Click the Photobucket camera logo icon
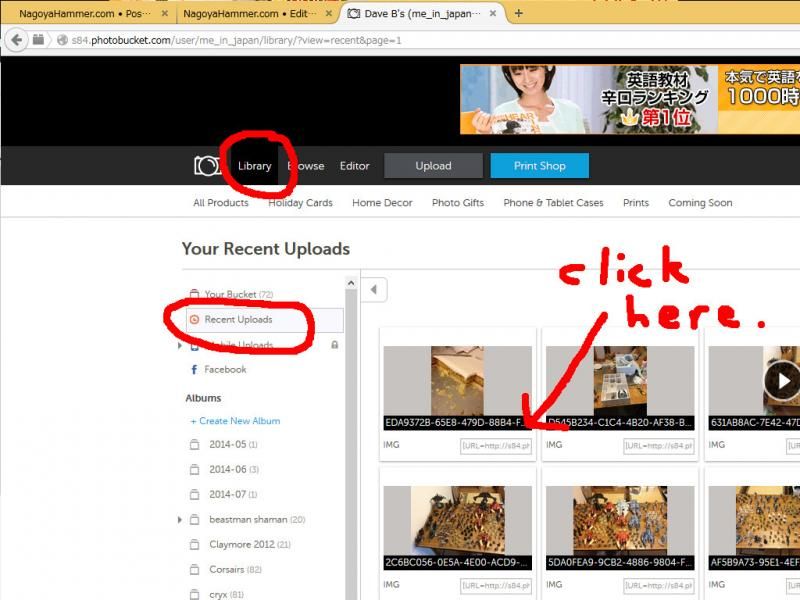The width and height of the screenshot is (800, 600). (x=207, y=166)
